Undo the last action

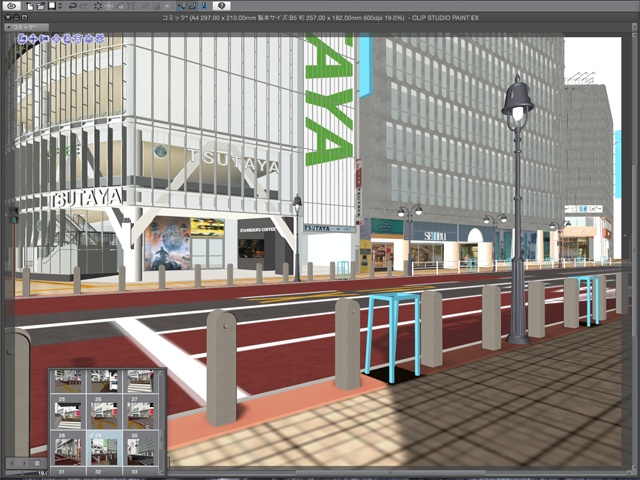(73, 6)
